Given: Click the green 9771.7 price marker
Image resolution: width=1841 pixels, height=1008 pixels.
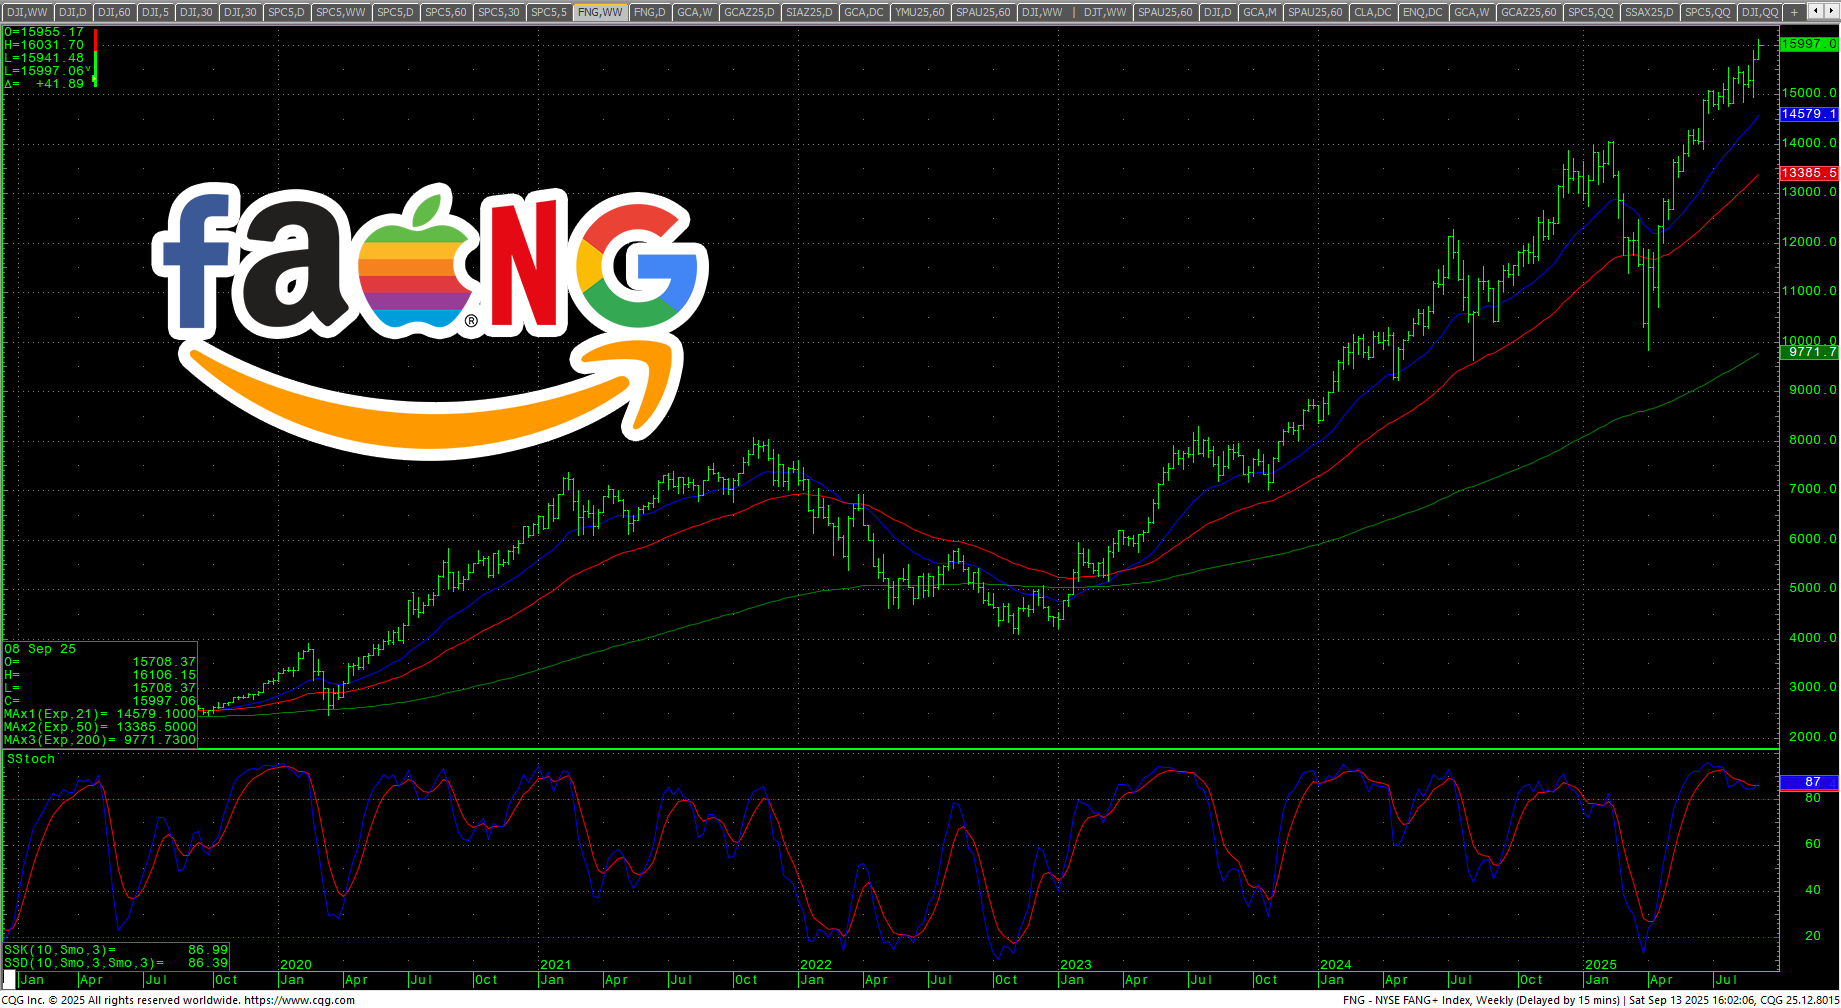Looking at the screenshot, I should pos(1809,352).
